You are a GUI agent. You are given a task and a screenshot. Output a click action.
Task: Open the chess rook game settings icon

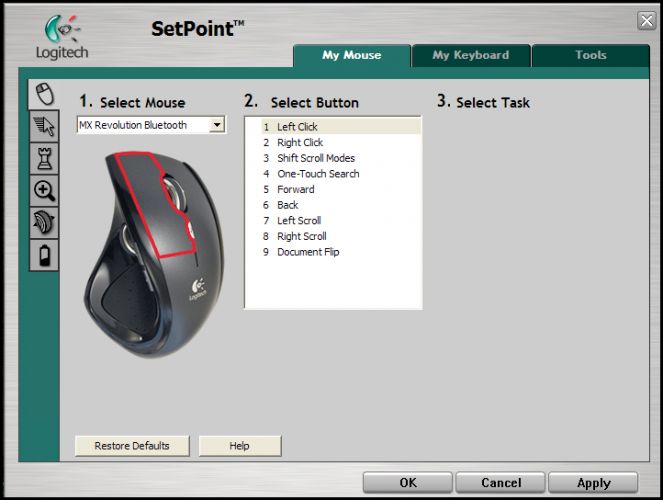point(44,158)
